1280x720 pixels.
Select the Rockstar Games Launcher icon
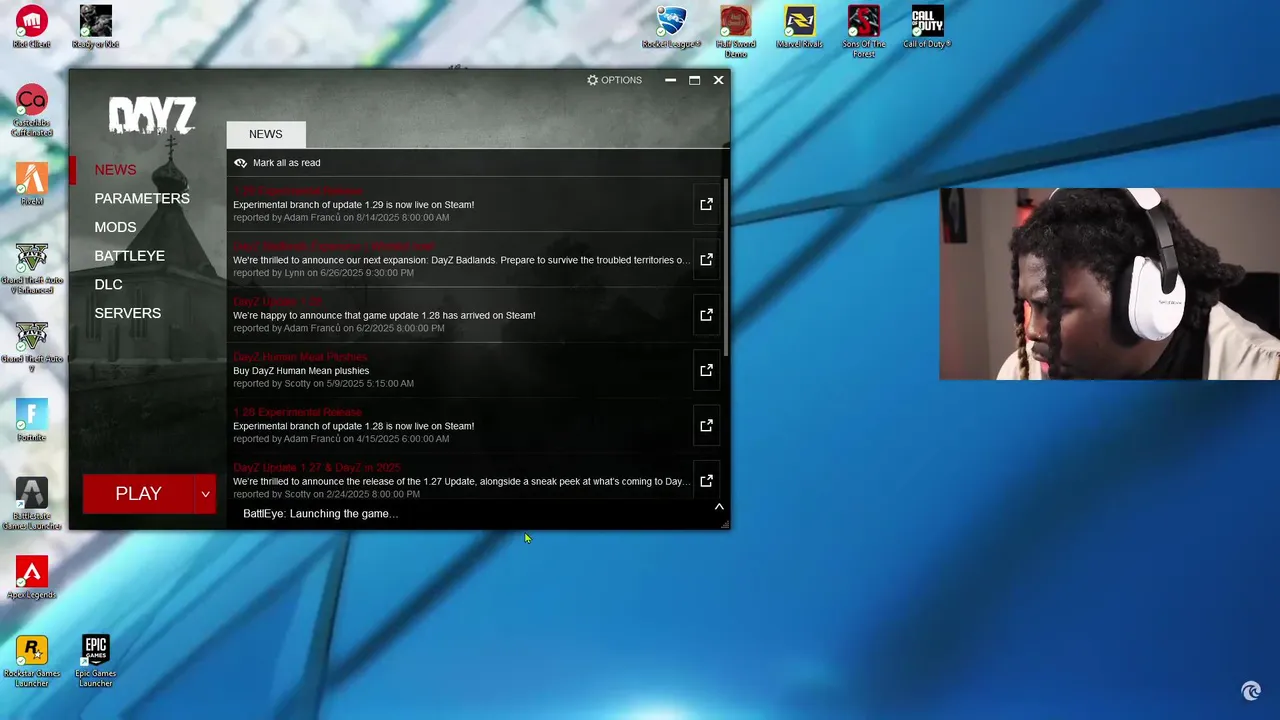[x=32, y=661]
